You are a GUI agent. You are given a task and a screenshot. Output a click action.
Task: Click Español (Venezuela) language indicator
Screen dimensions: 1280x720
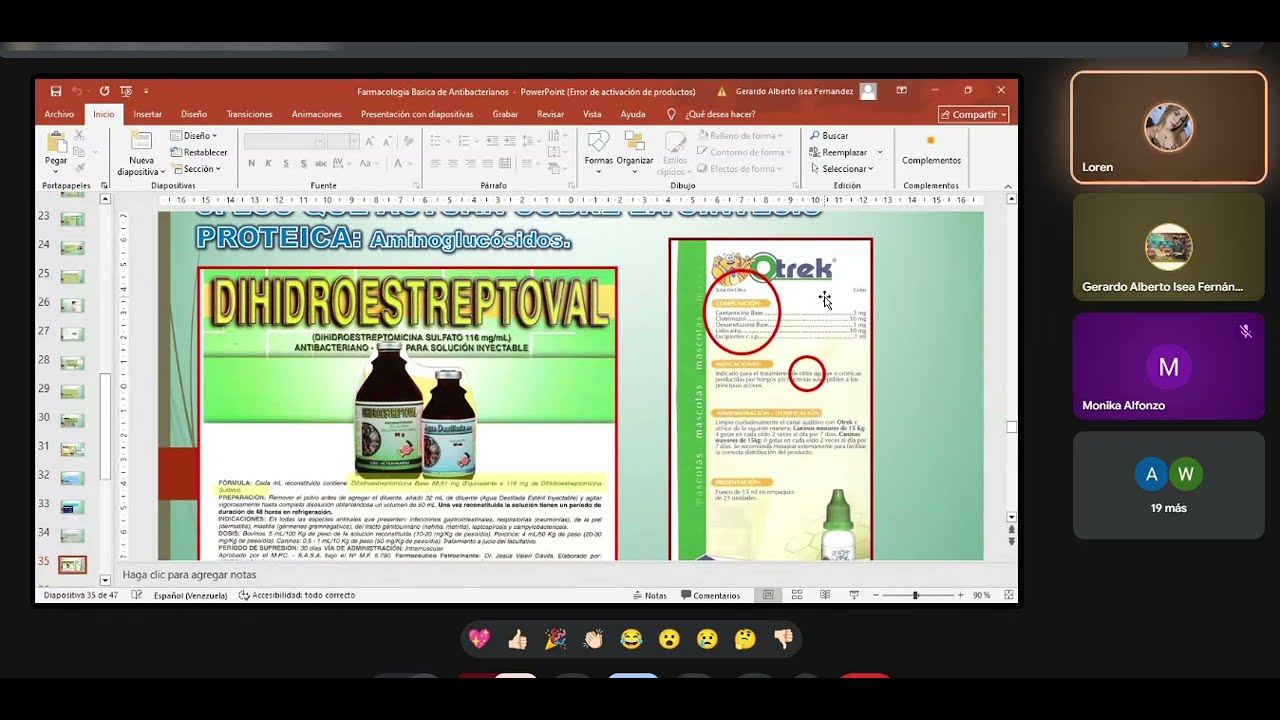[190, 595]
